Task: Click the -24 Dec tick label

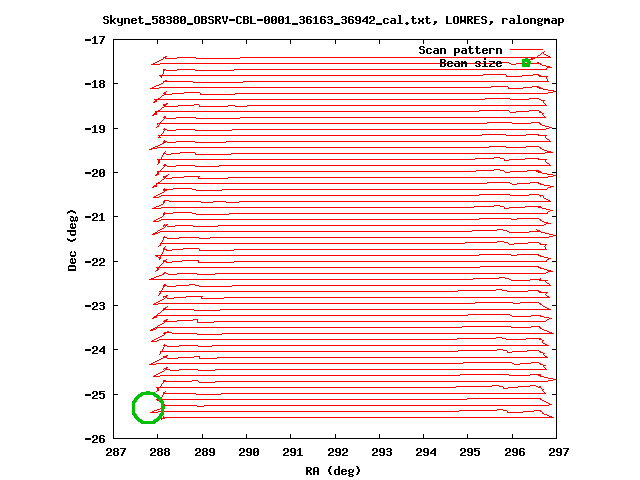Action: tap(95, 350)
